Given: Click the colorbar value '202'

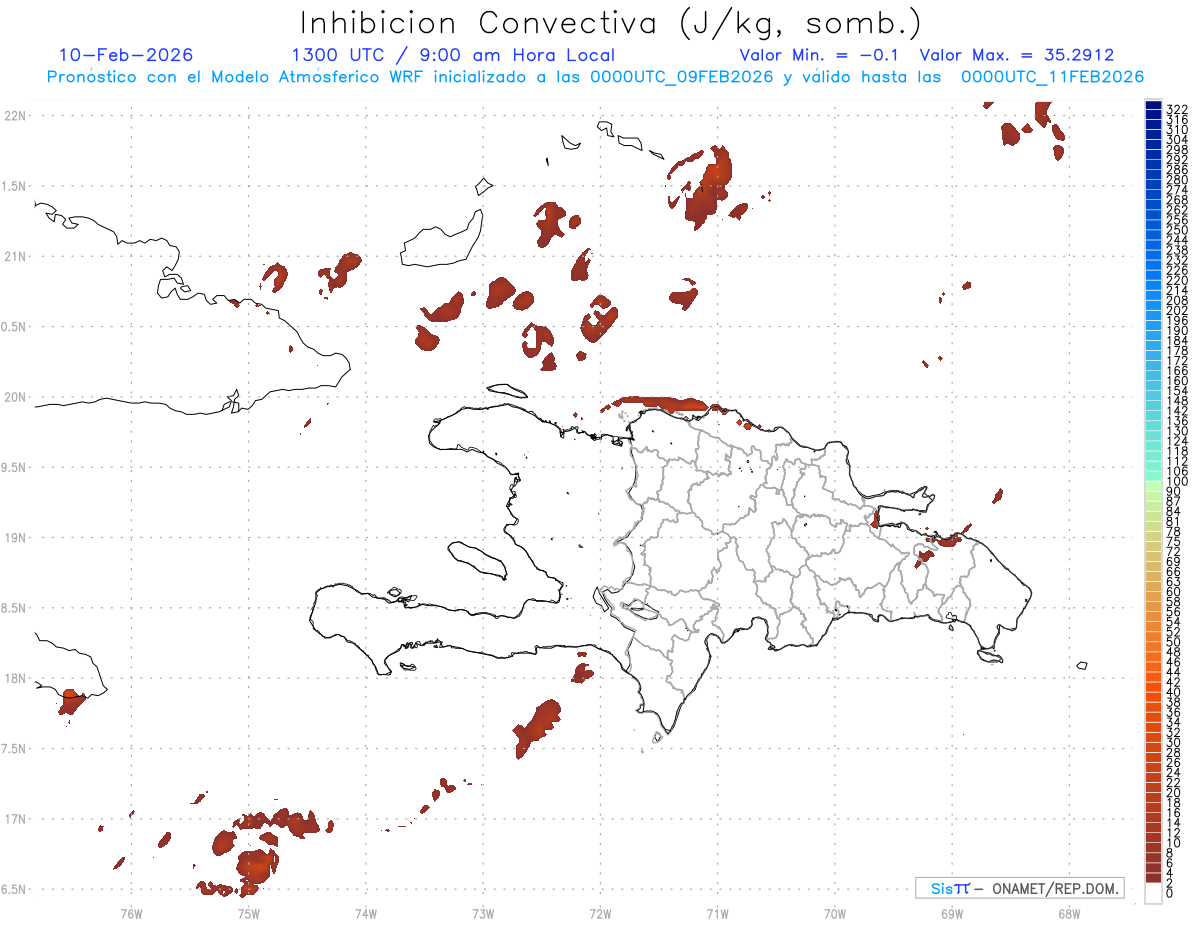Looking at the screenshot, I should [x=1177, y=310].
